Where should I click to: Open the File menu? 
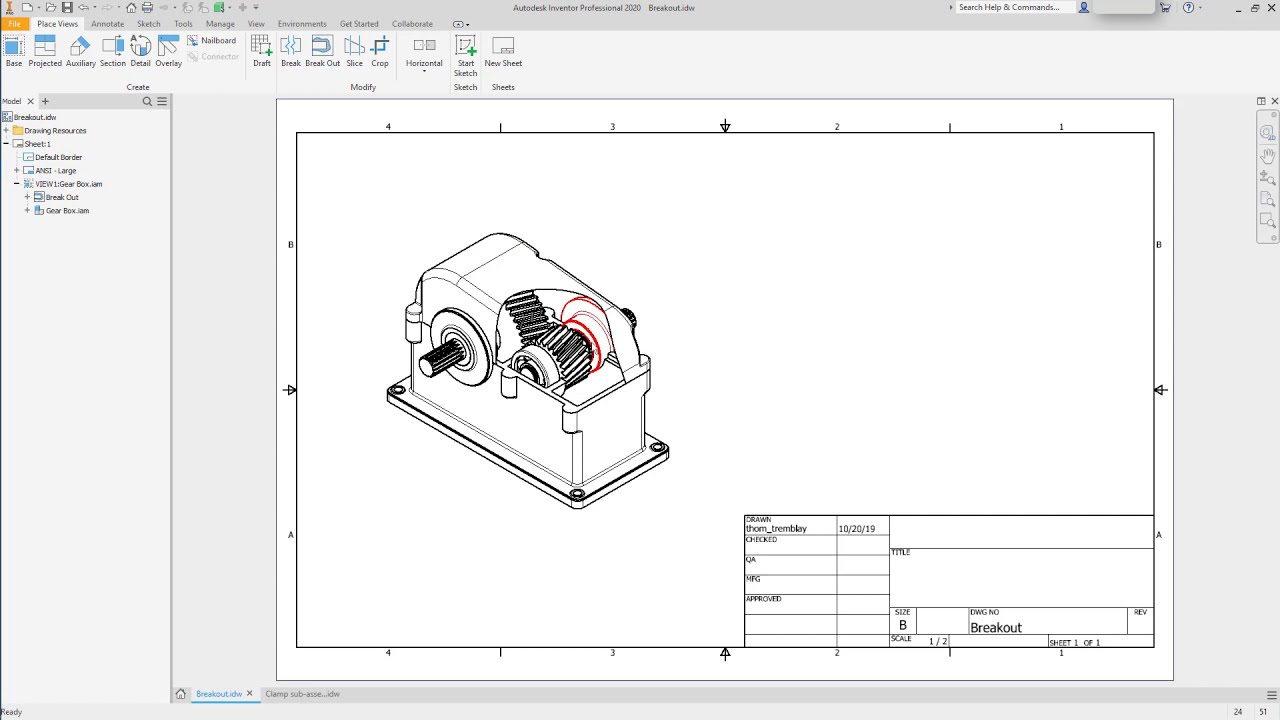(14, 24)
